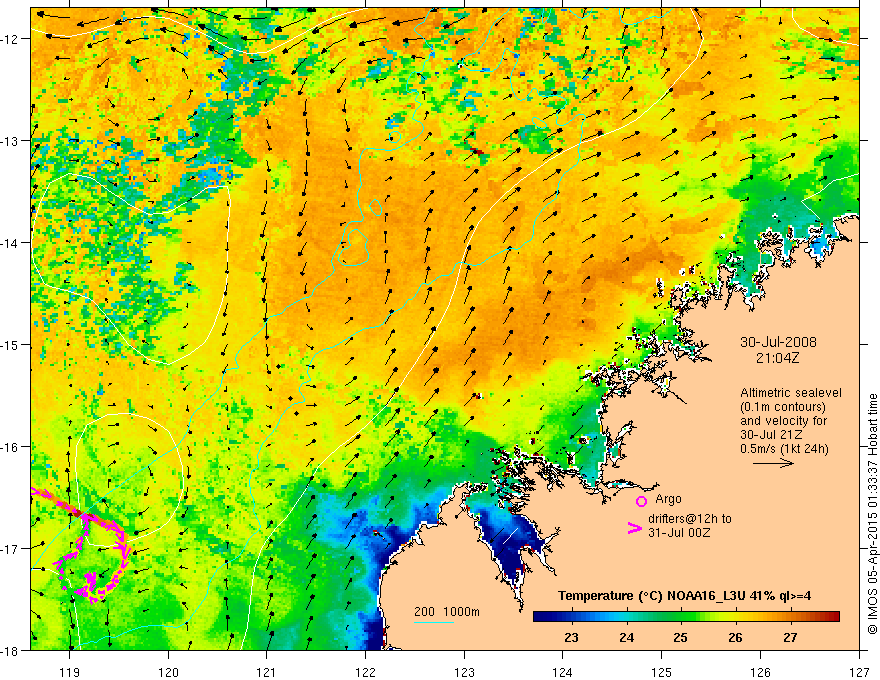Click the 122 longitude axis label
Screen dimensions: 880x680
(365, 672)
